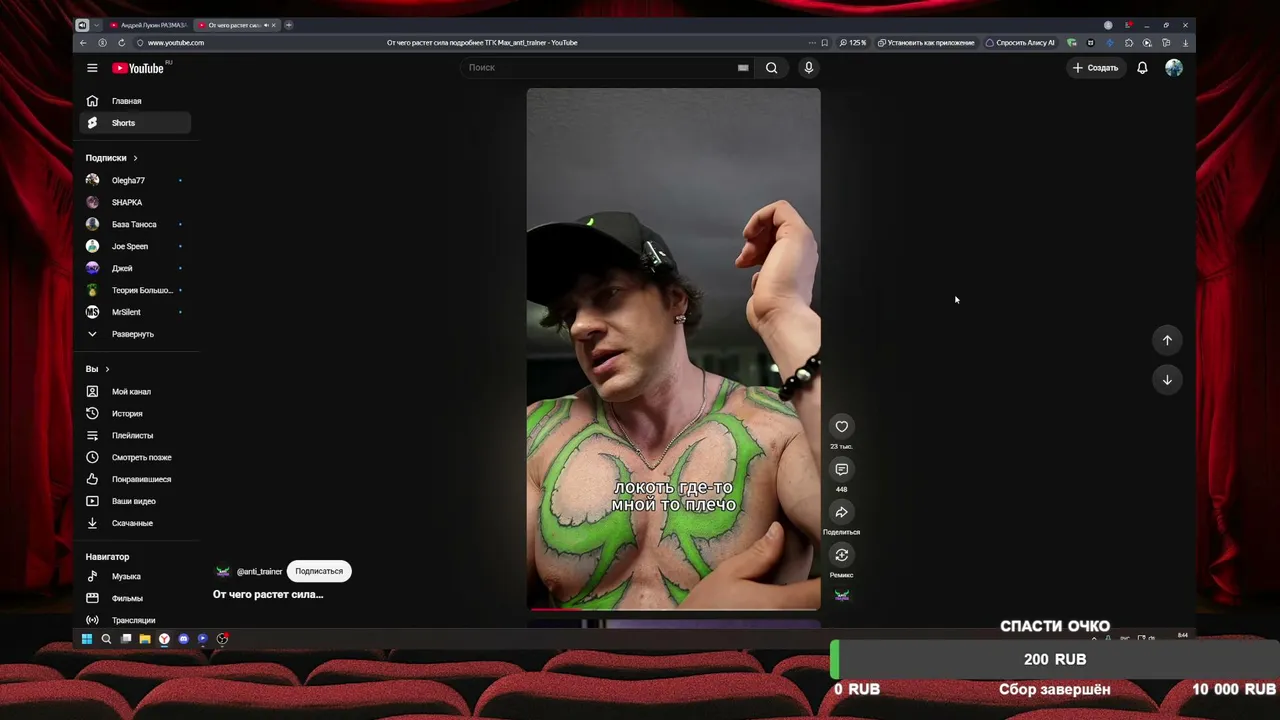Open Понравившиеся in the sidebar
Image resolution: width=1280 pixels, height=720 pixels.
pyautogui.click(x=135, y=479)
